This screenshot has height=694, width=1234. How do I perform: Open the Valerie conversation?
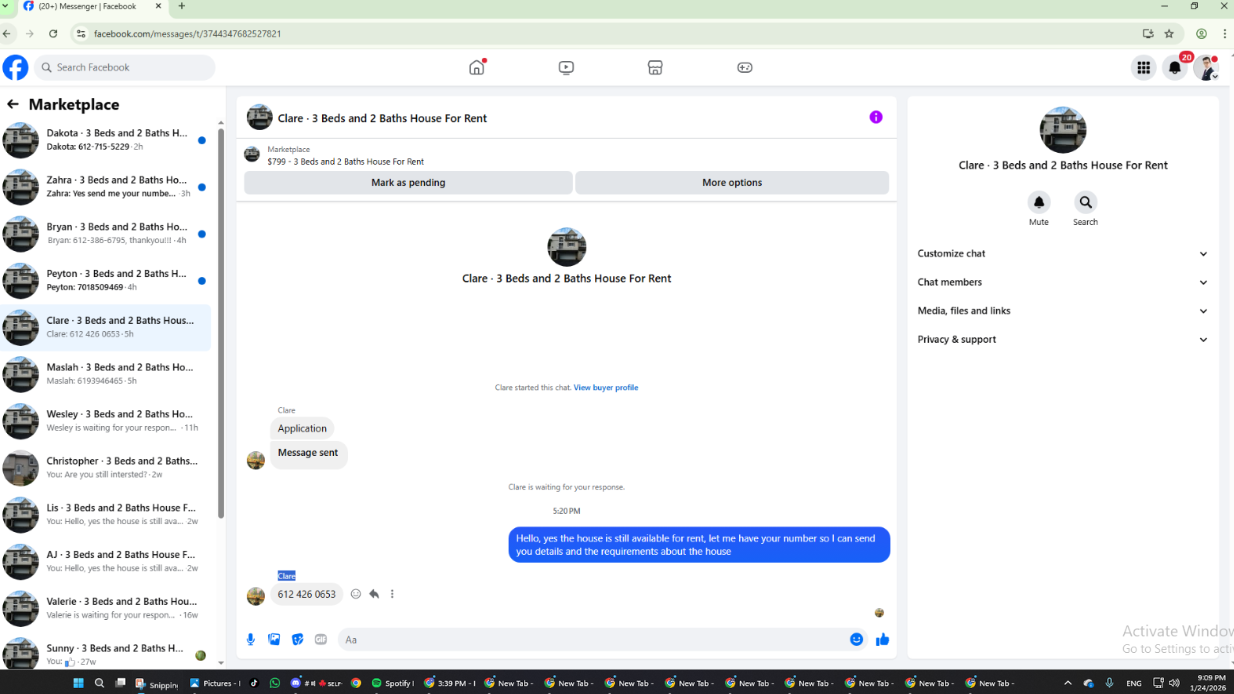(x=106, y=608)
